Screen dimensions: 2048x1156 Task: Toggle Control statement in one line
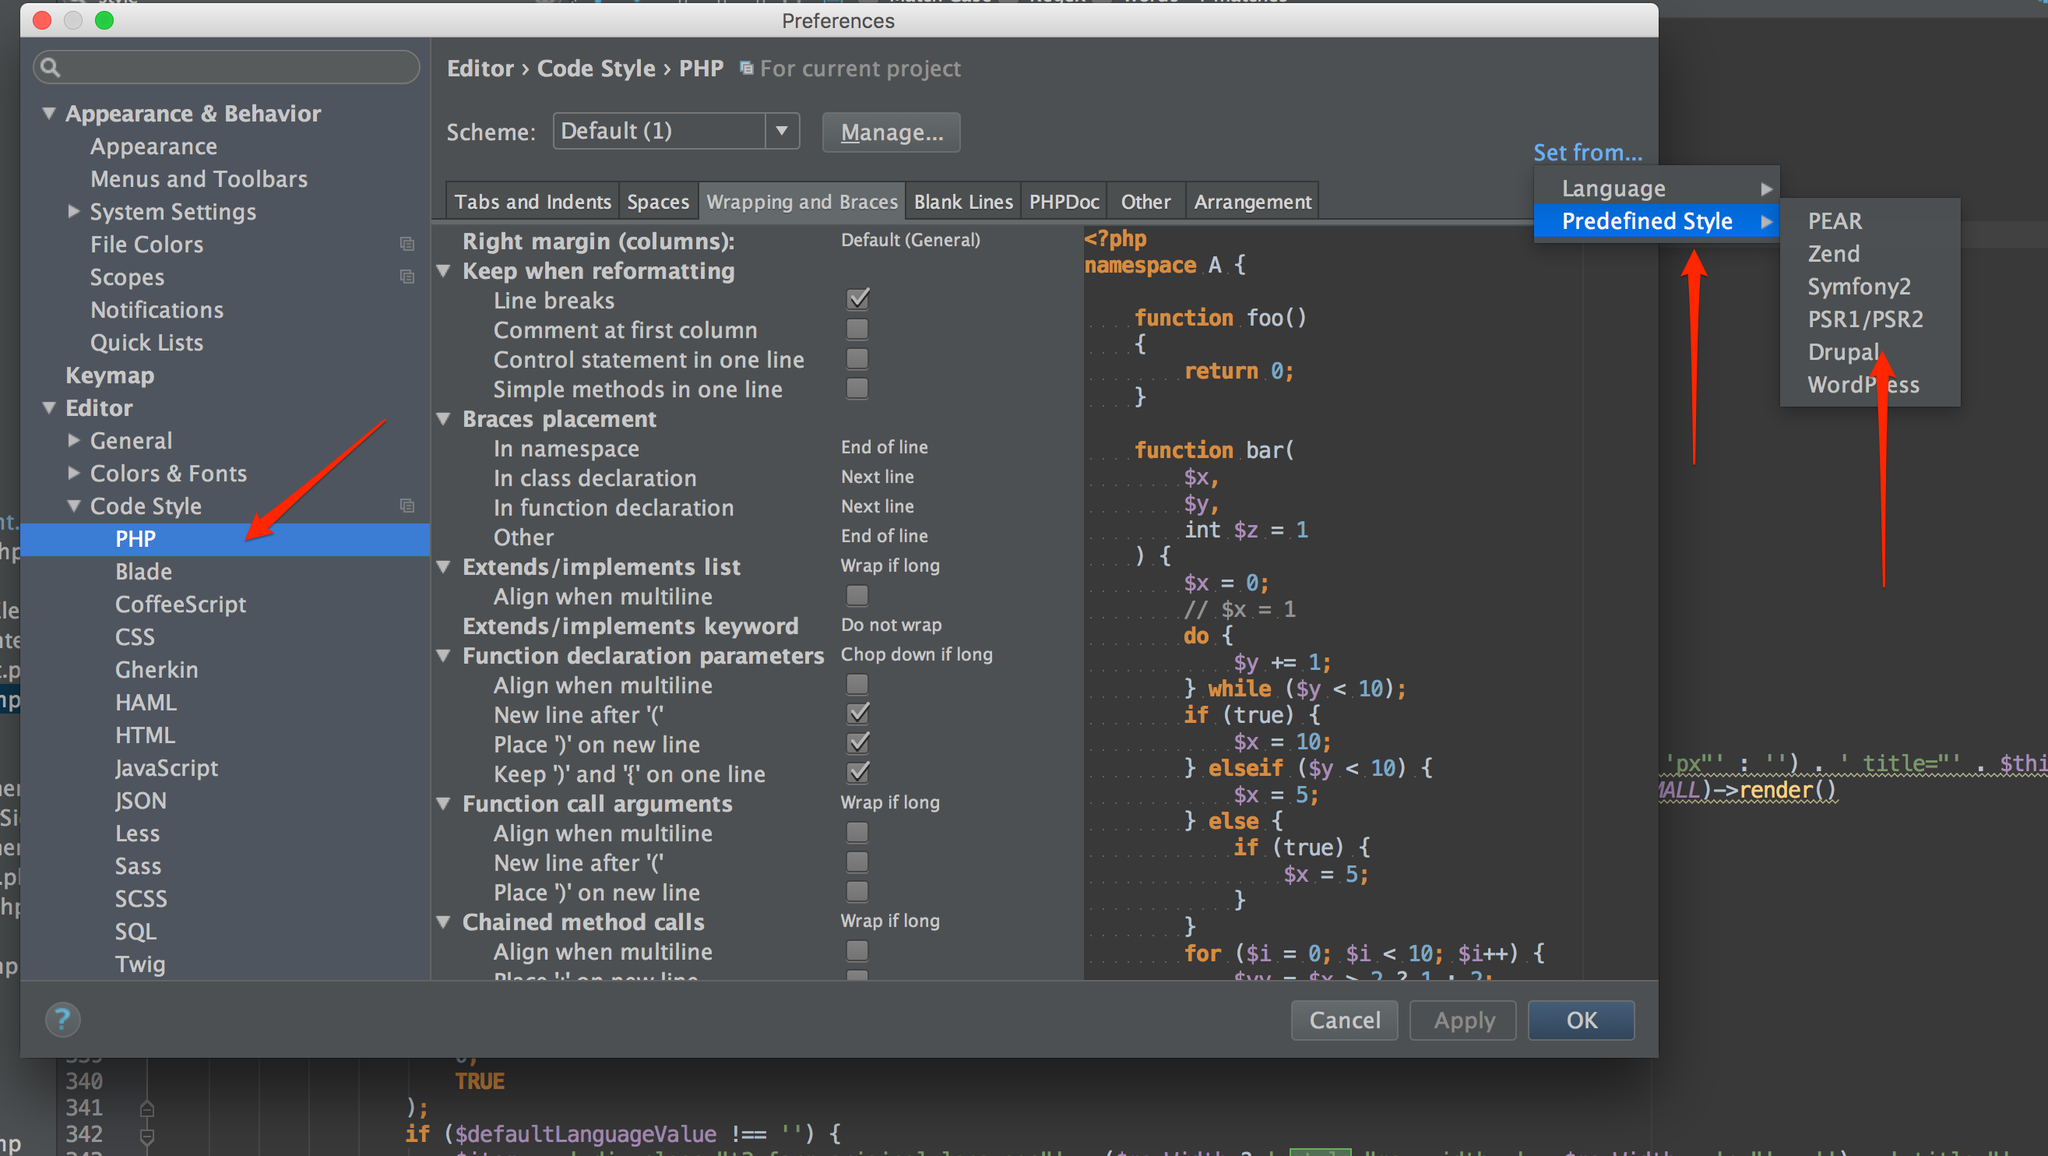tap(857, 359)
